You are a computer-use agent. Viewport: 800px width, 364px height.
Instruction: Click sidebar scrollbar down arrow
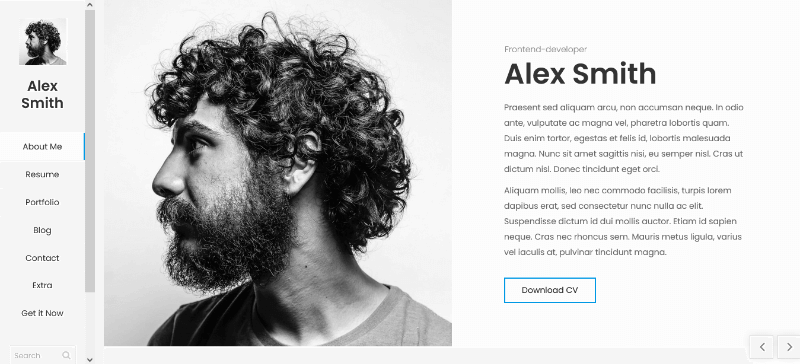90,359
